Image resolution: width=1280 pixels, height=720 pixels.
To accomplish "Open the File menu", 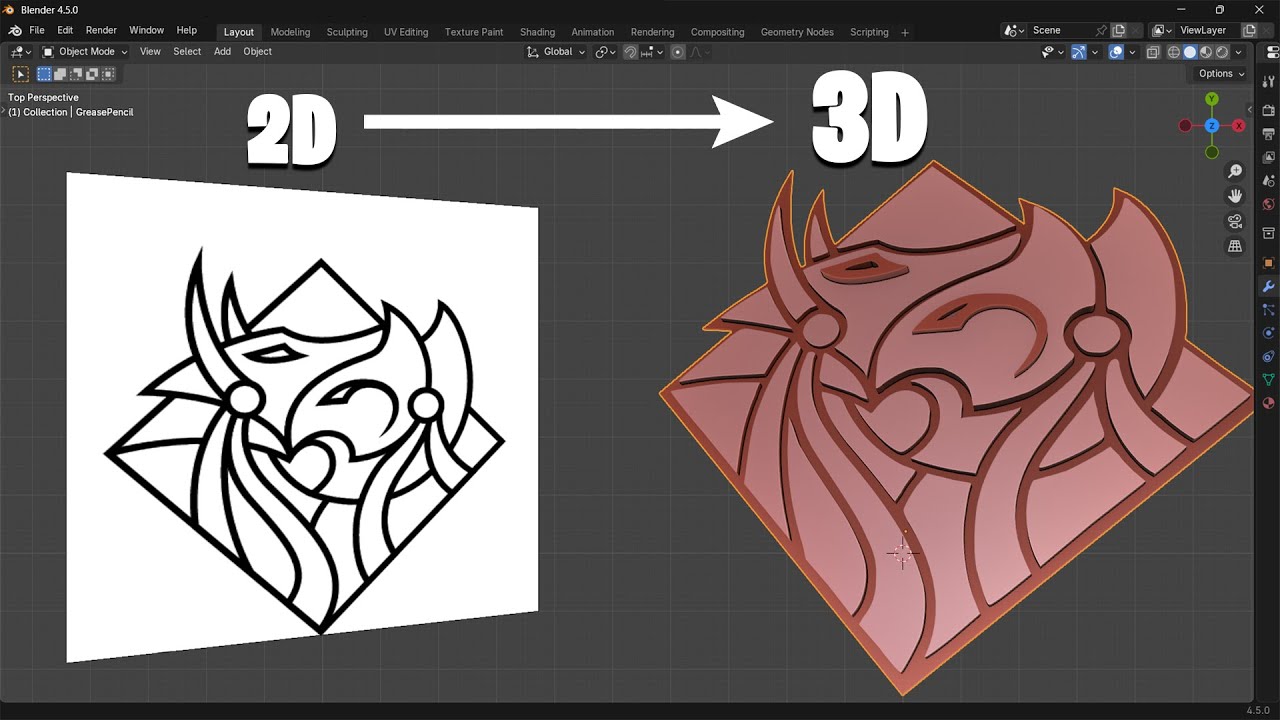I will point(37,31).
